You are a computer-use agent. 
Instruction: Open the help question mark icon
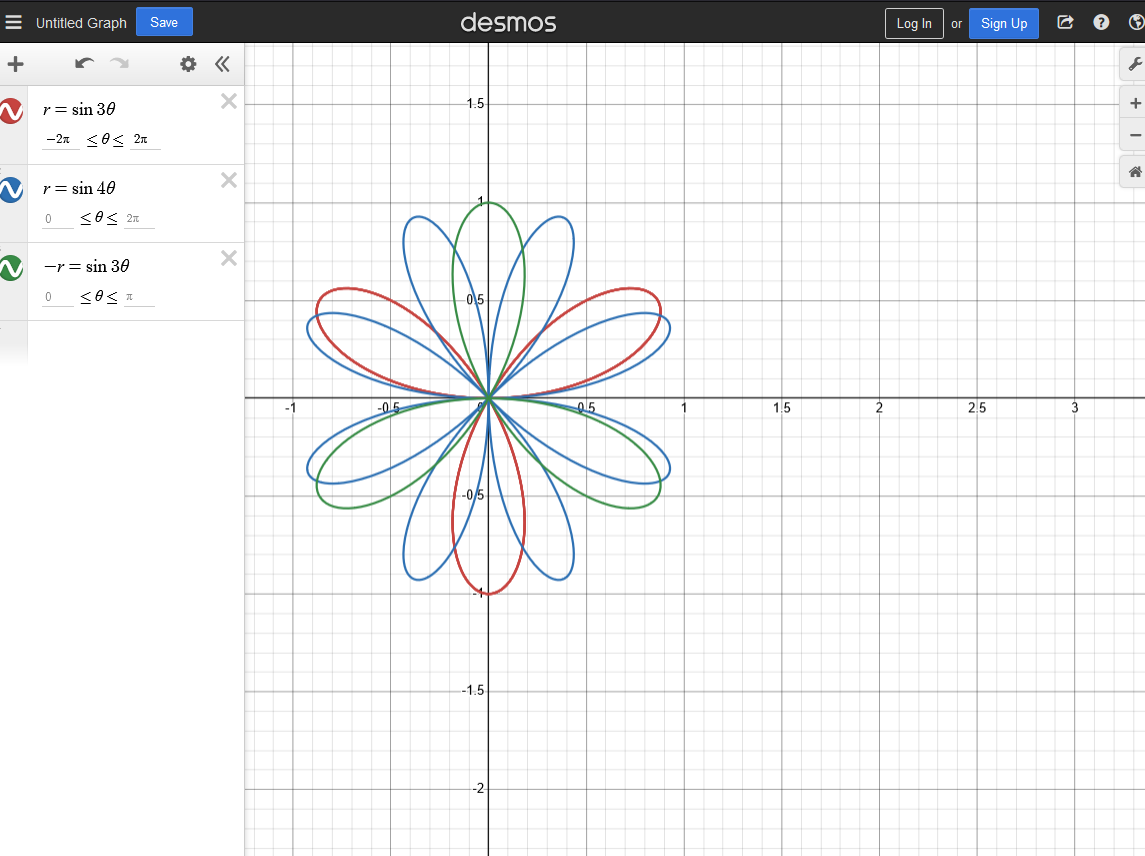tap(1101, 22)
